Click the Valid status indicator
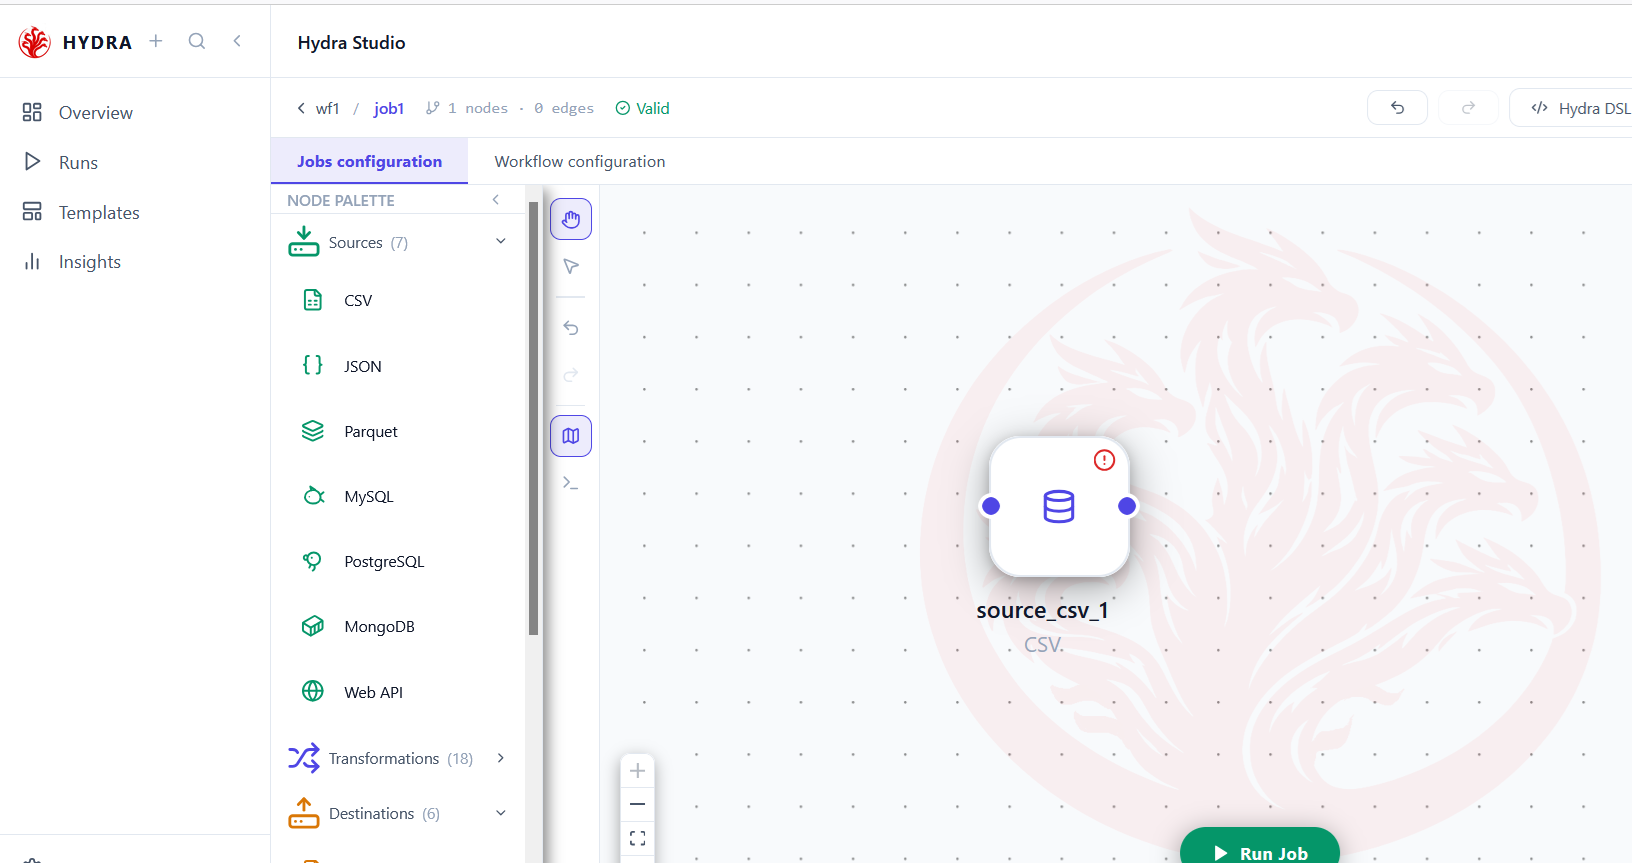This screenshot has height=863, width=1632. pos(643,108)
